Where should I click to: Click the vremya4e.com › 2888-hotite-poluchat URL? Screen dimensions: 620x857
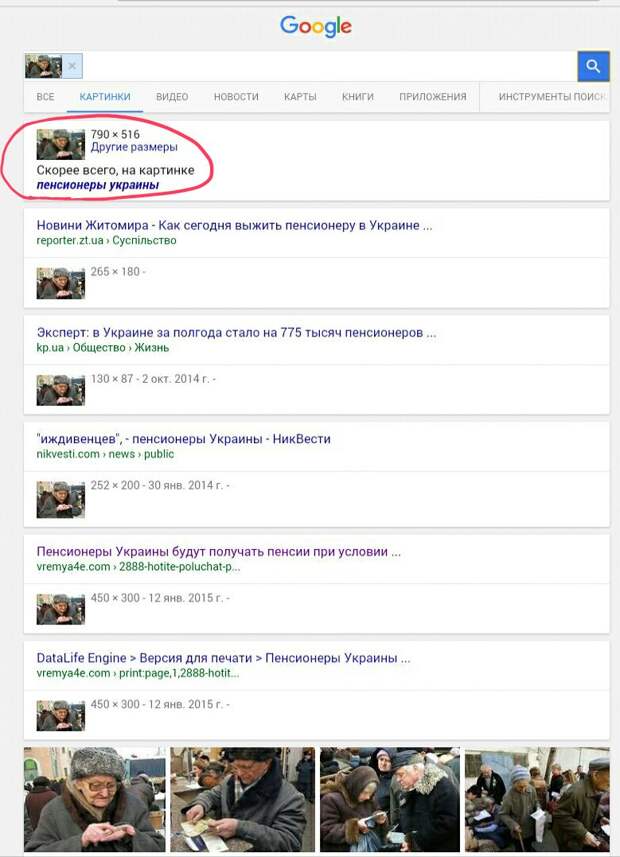138,567
